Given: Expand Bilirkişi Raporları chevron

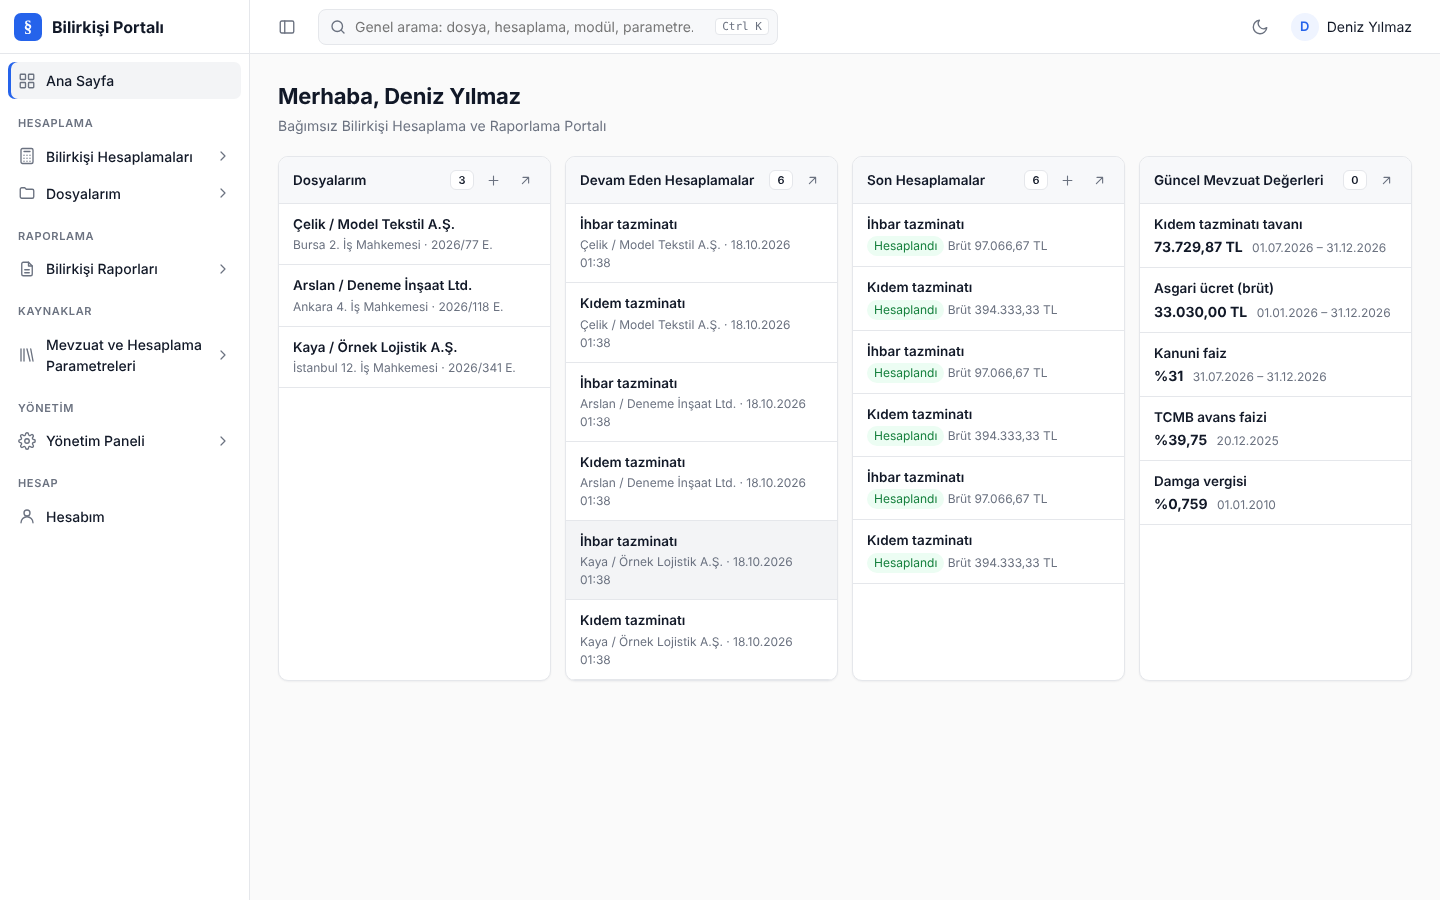Looking at the screenshot, I should tap(223, 269).
